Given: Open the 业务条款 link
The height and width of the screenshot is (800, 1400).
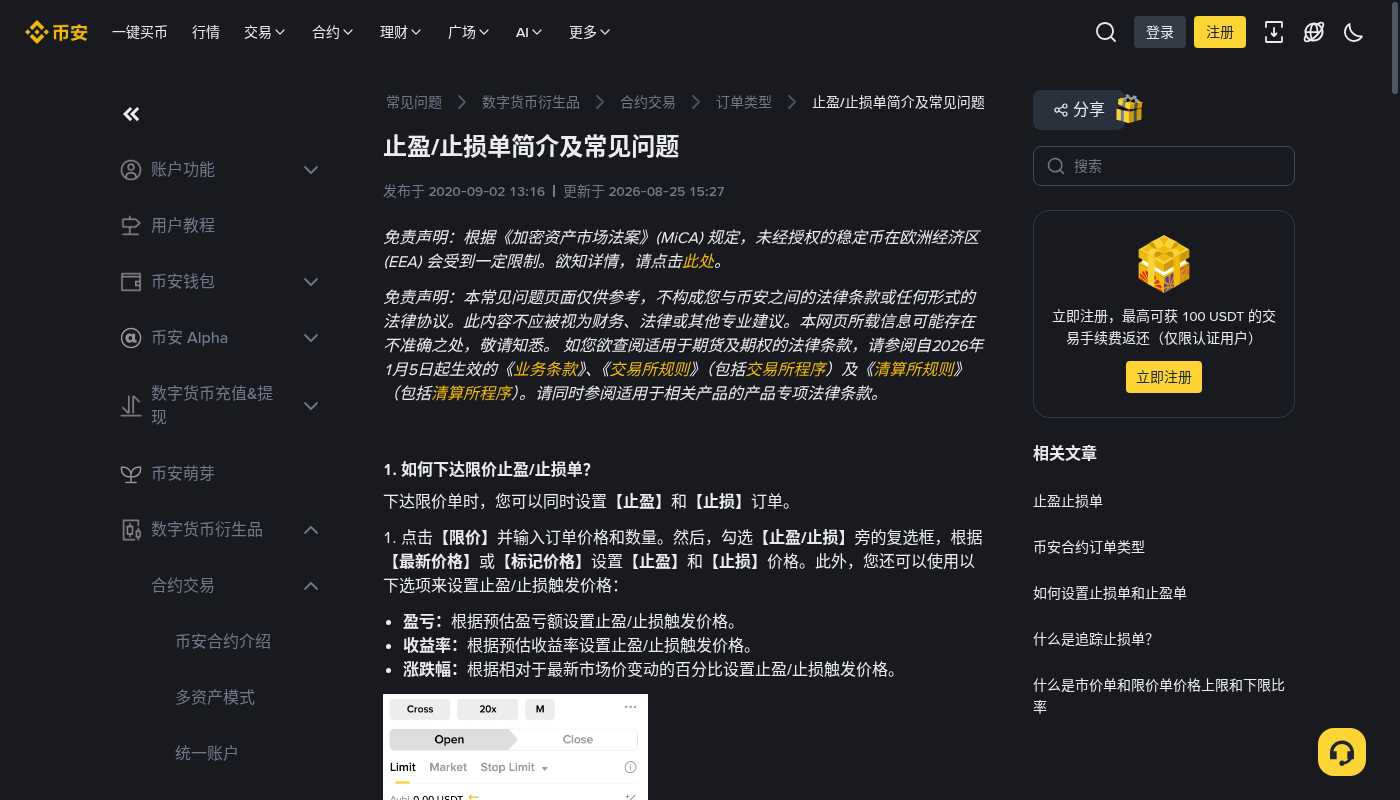Looking at the screenshot, I should tap(546, 369).
